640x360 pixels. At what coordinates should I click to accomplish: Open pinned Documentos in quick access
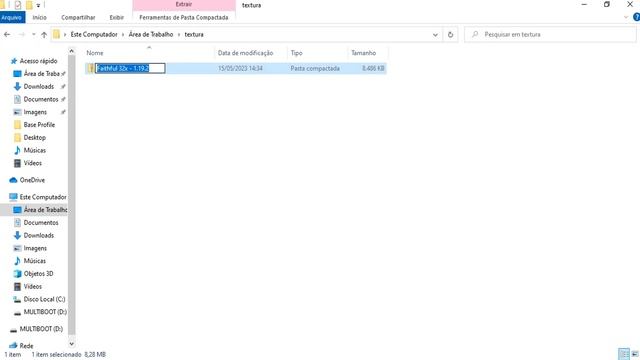(40, 99)
